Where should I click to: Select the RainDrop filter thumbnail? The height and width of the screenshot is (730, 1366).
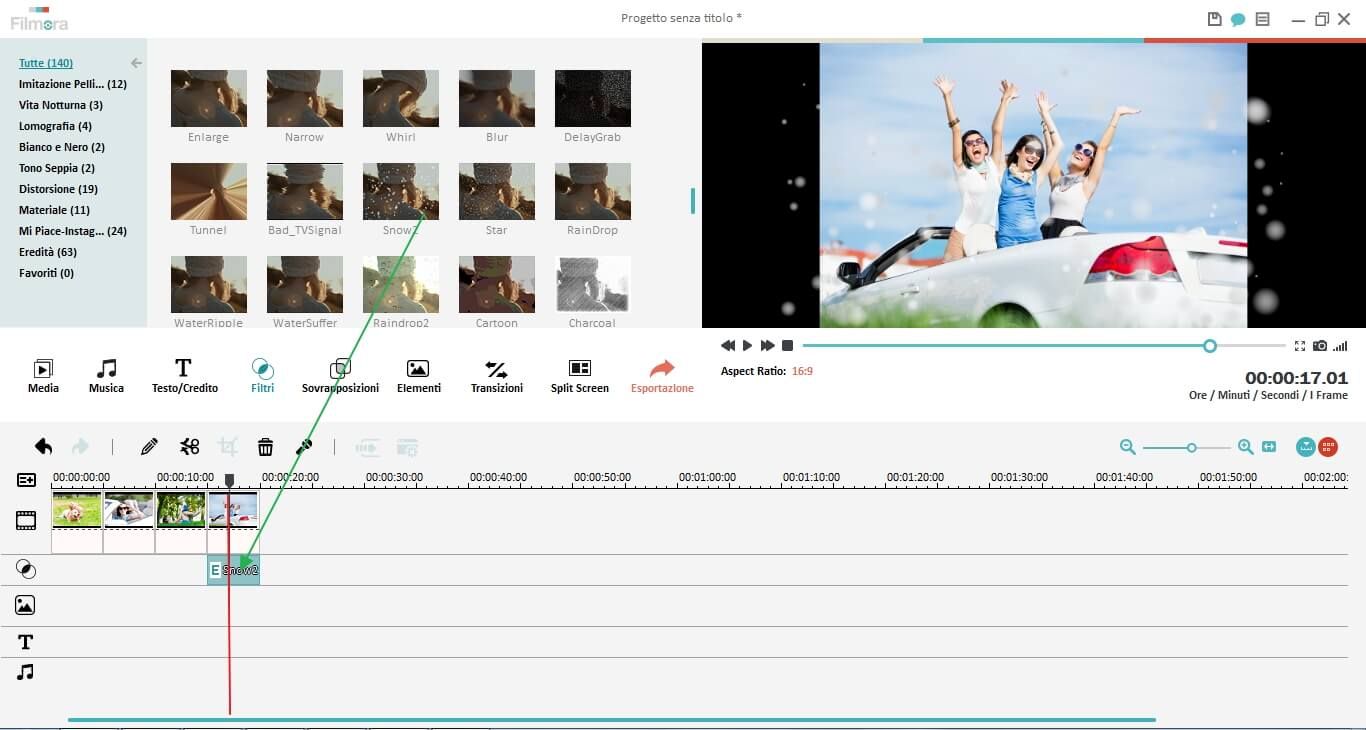point(593,191)
